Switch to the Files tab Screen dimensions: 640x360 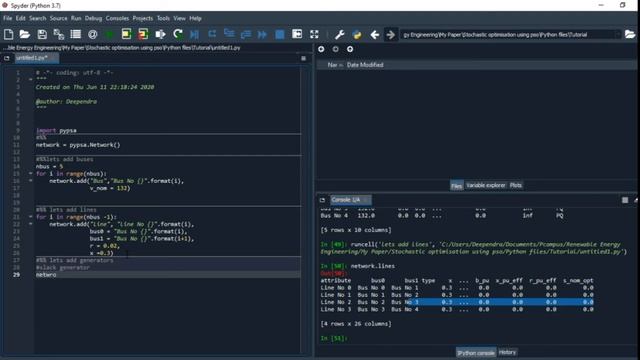[x=456, y=186]
